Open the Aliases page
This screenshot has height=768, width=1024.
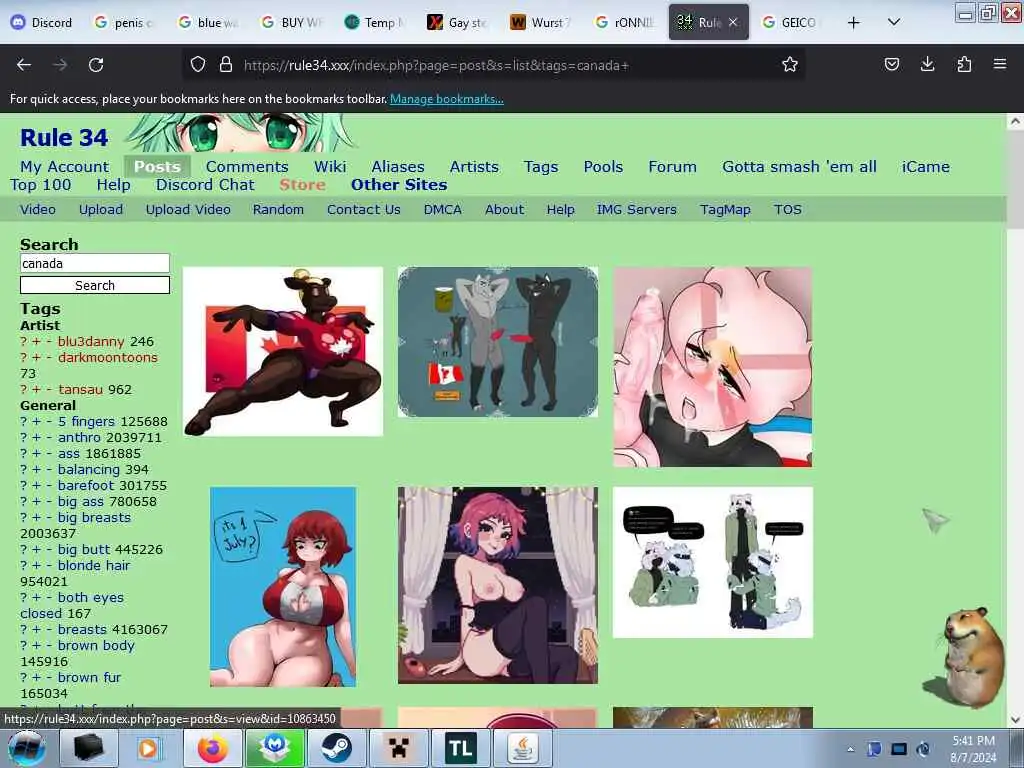tap(398, 167)
